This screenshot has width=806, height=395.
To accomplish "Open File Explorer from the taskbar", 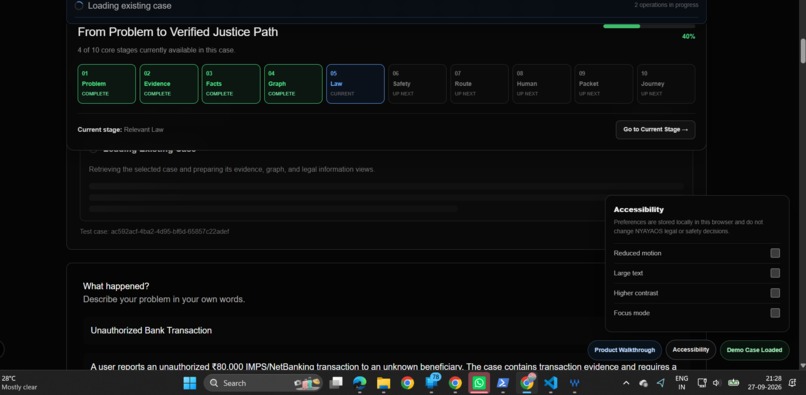I will (x=383, y=383).
